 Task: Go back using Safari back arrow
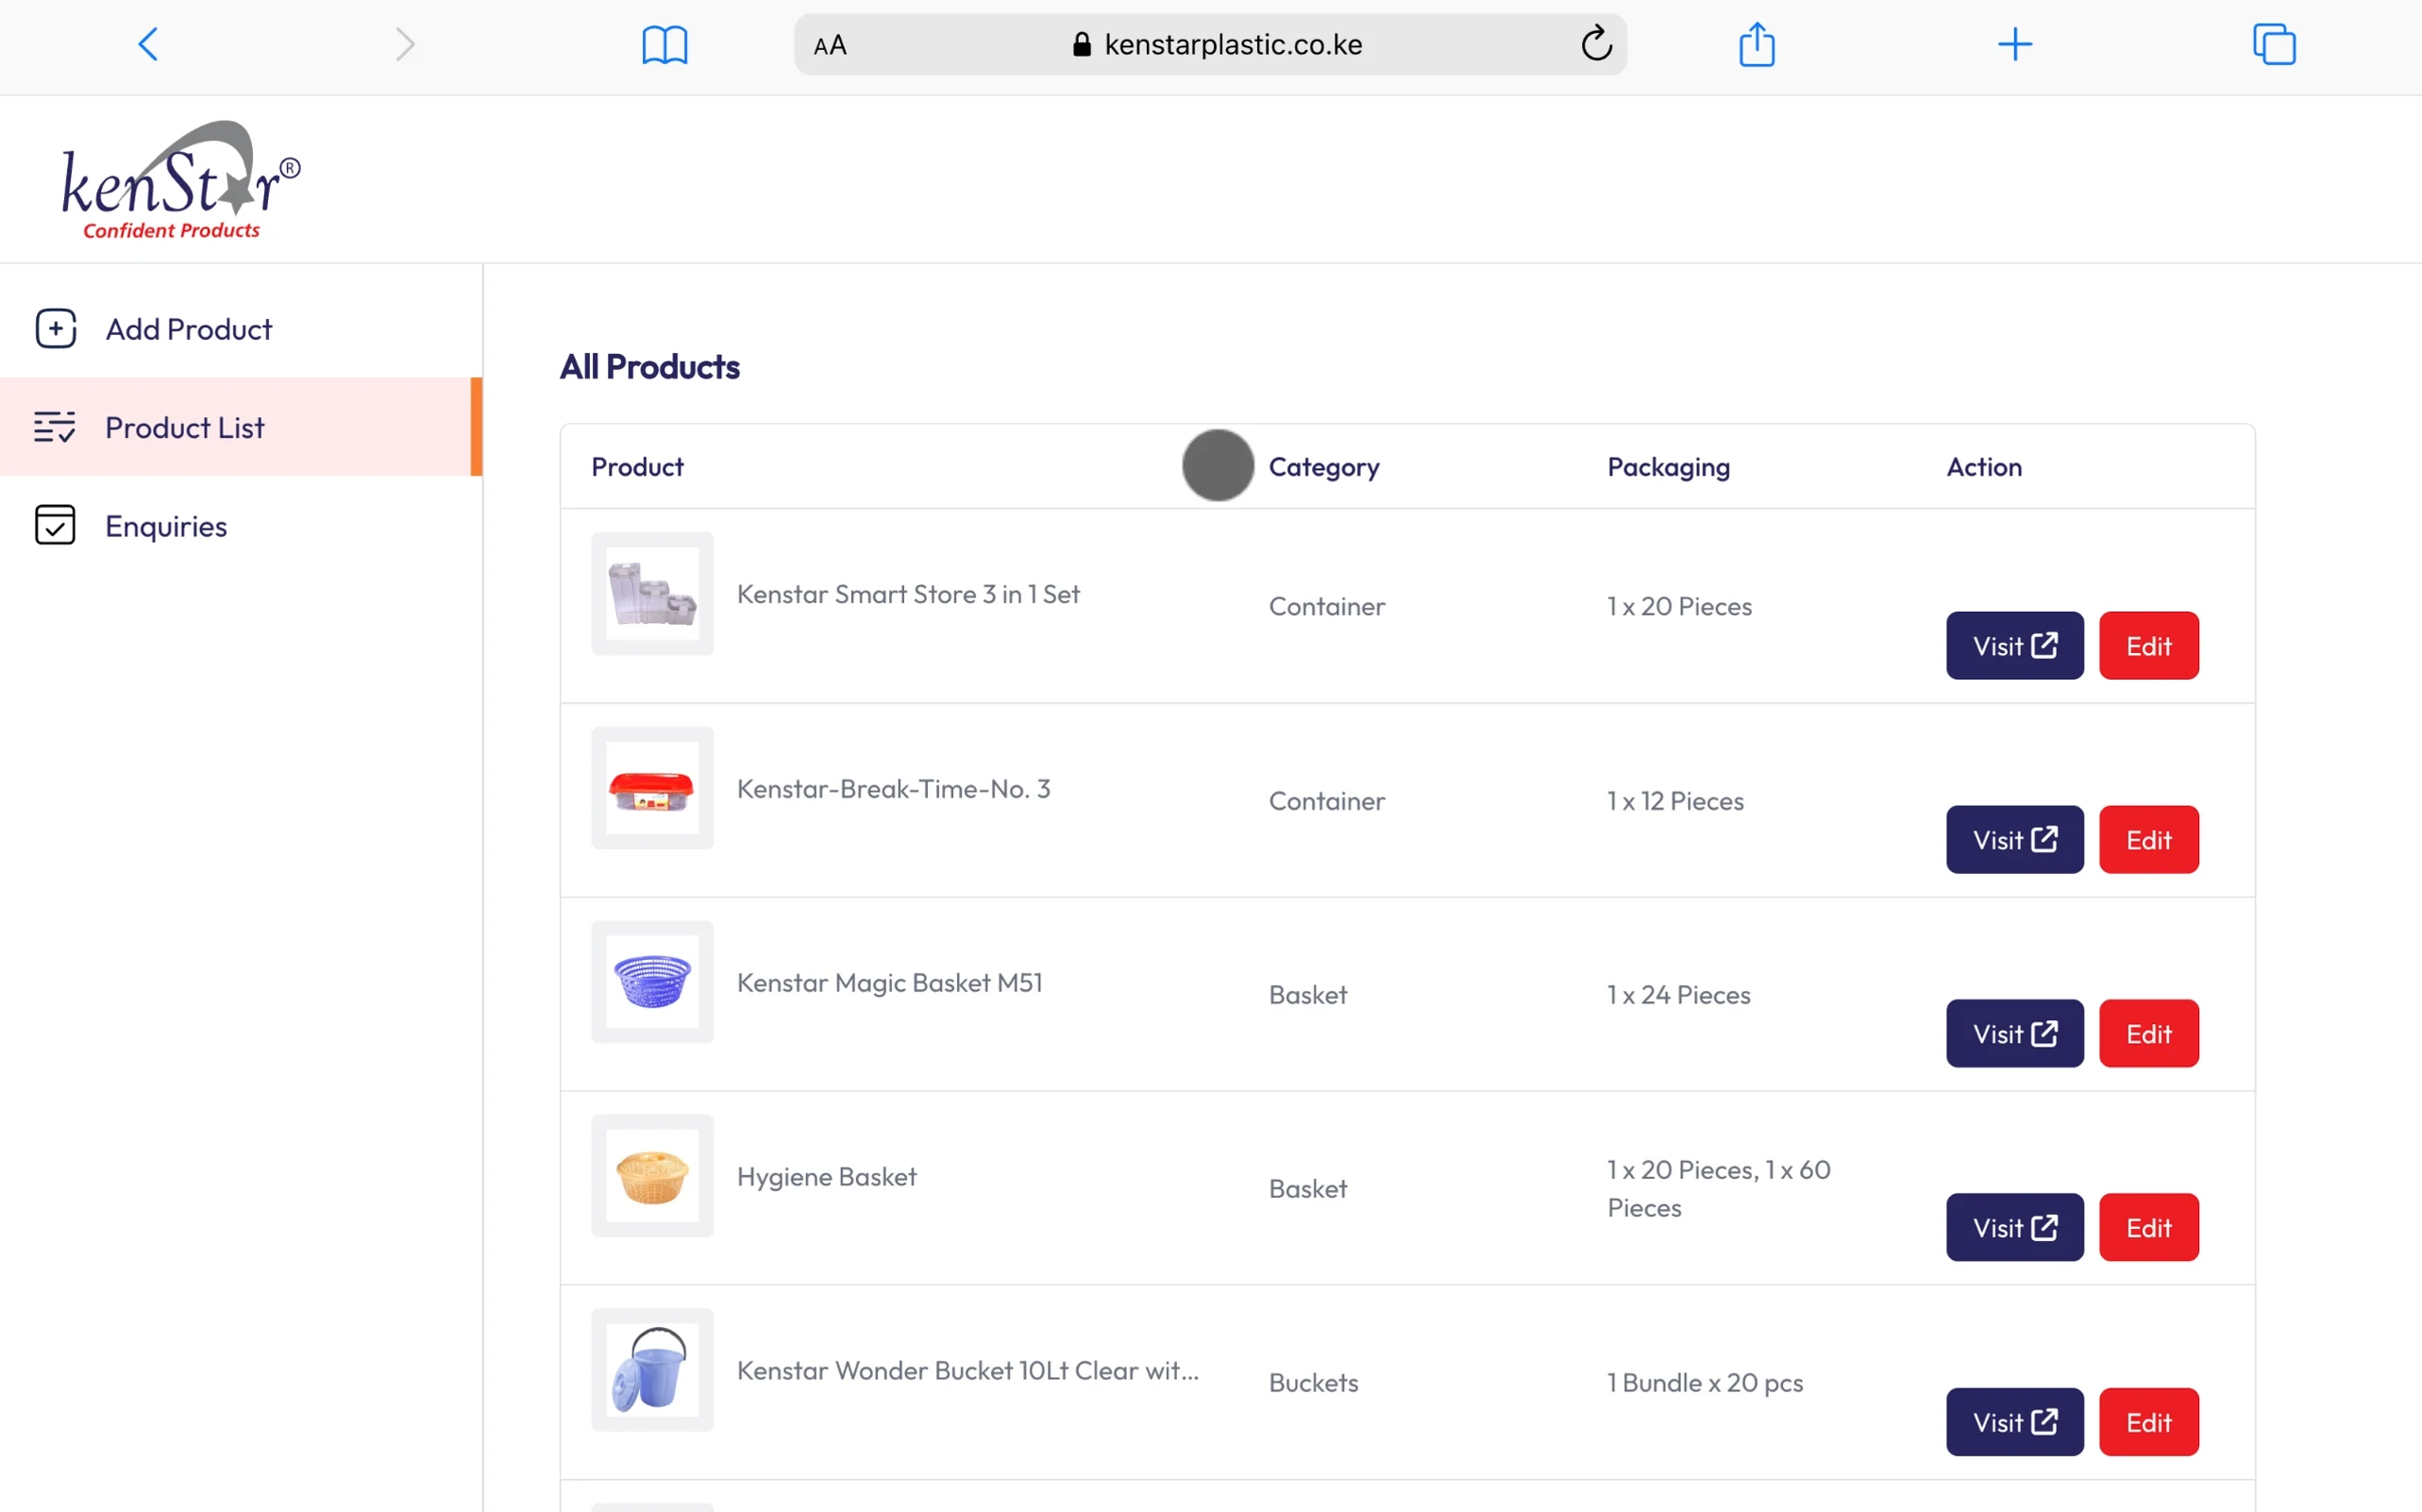tap(148, 44)
